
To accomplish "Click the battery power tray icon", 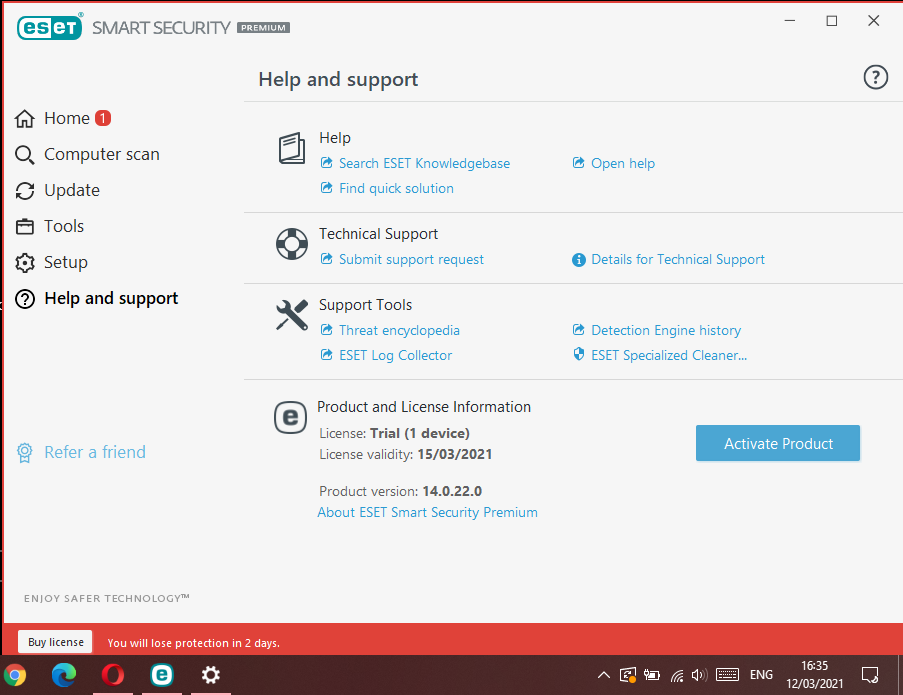I will coord(652,675).
